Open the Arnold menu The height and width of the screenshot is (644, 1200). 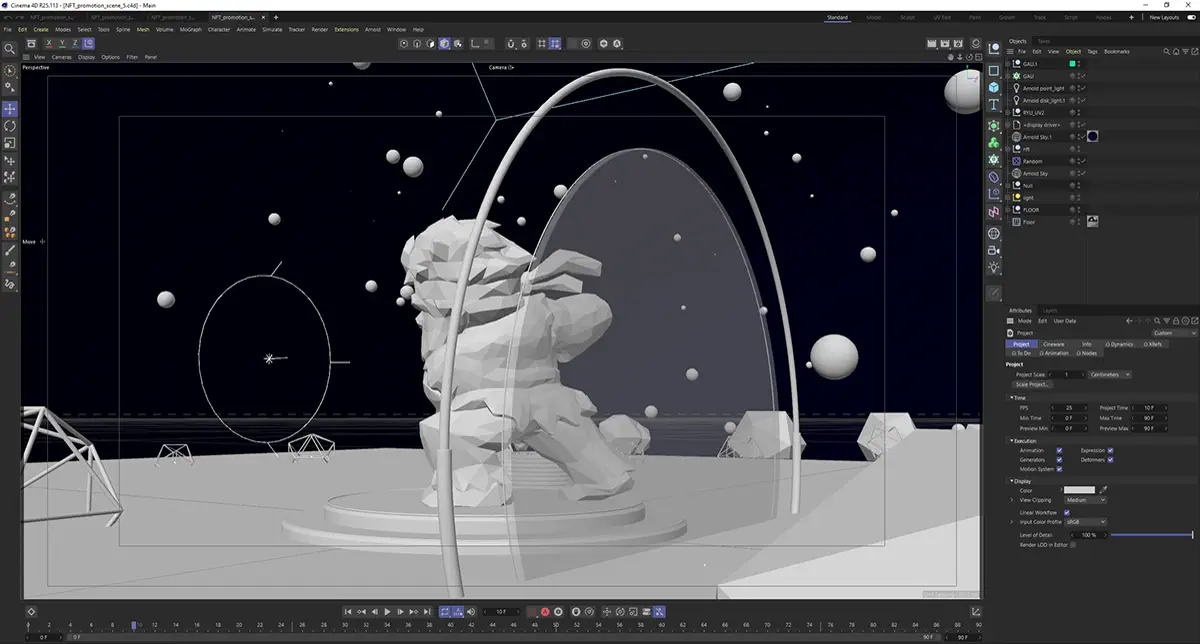[x=372, y=29]
